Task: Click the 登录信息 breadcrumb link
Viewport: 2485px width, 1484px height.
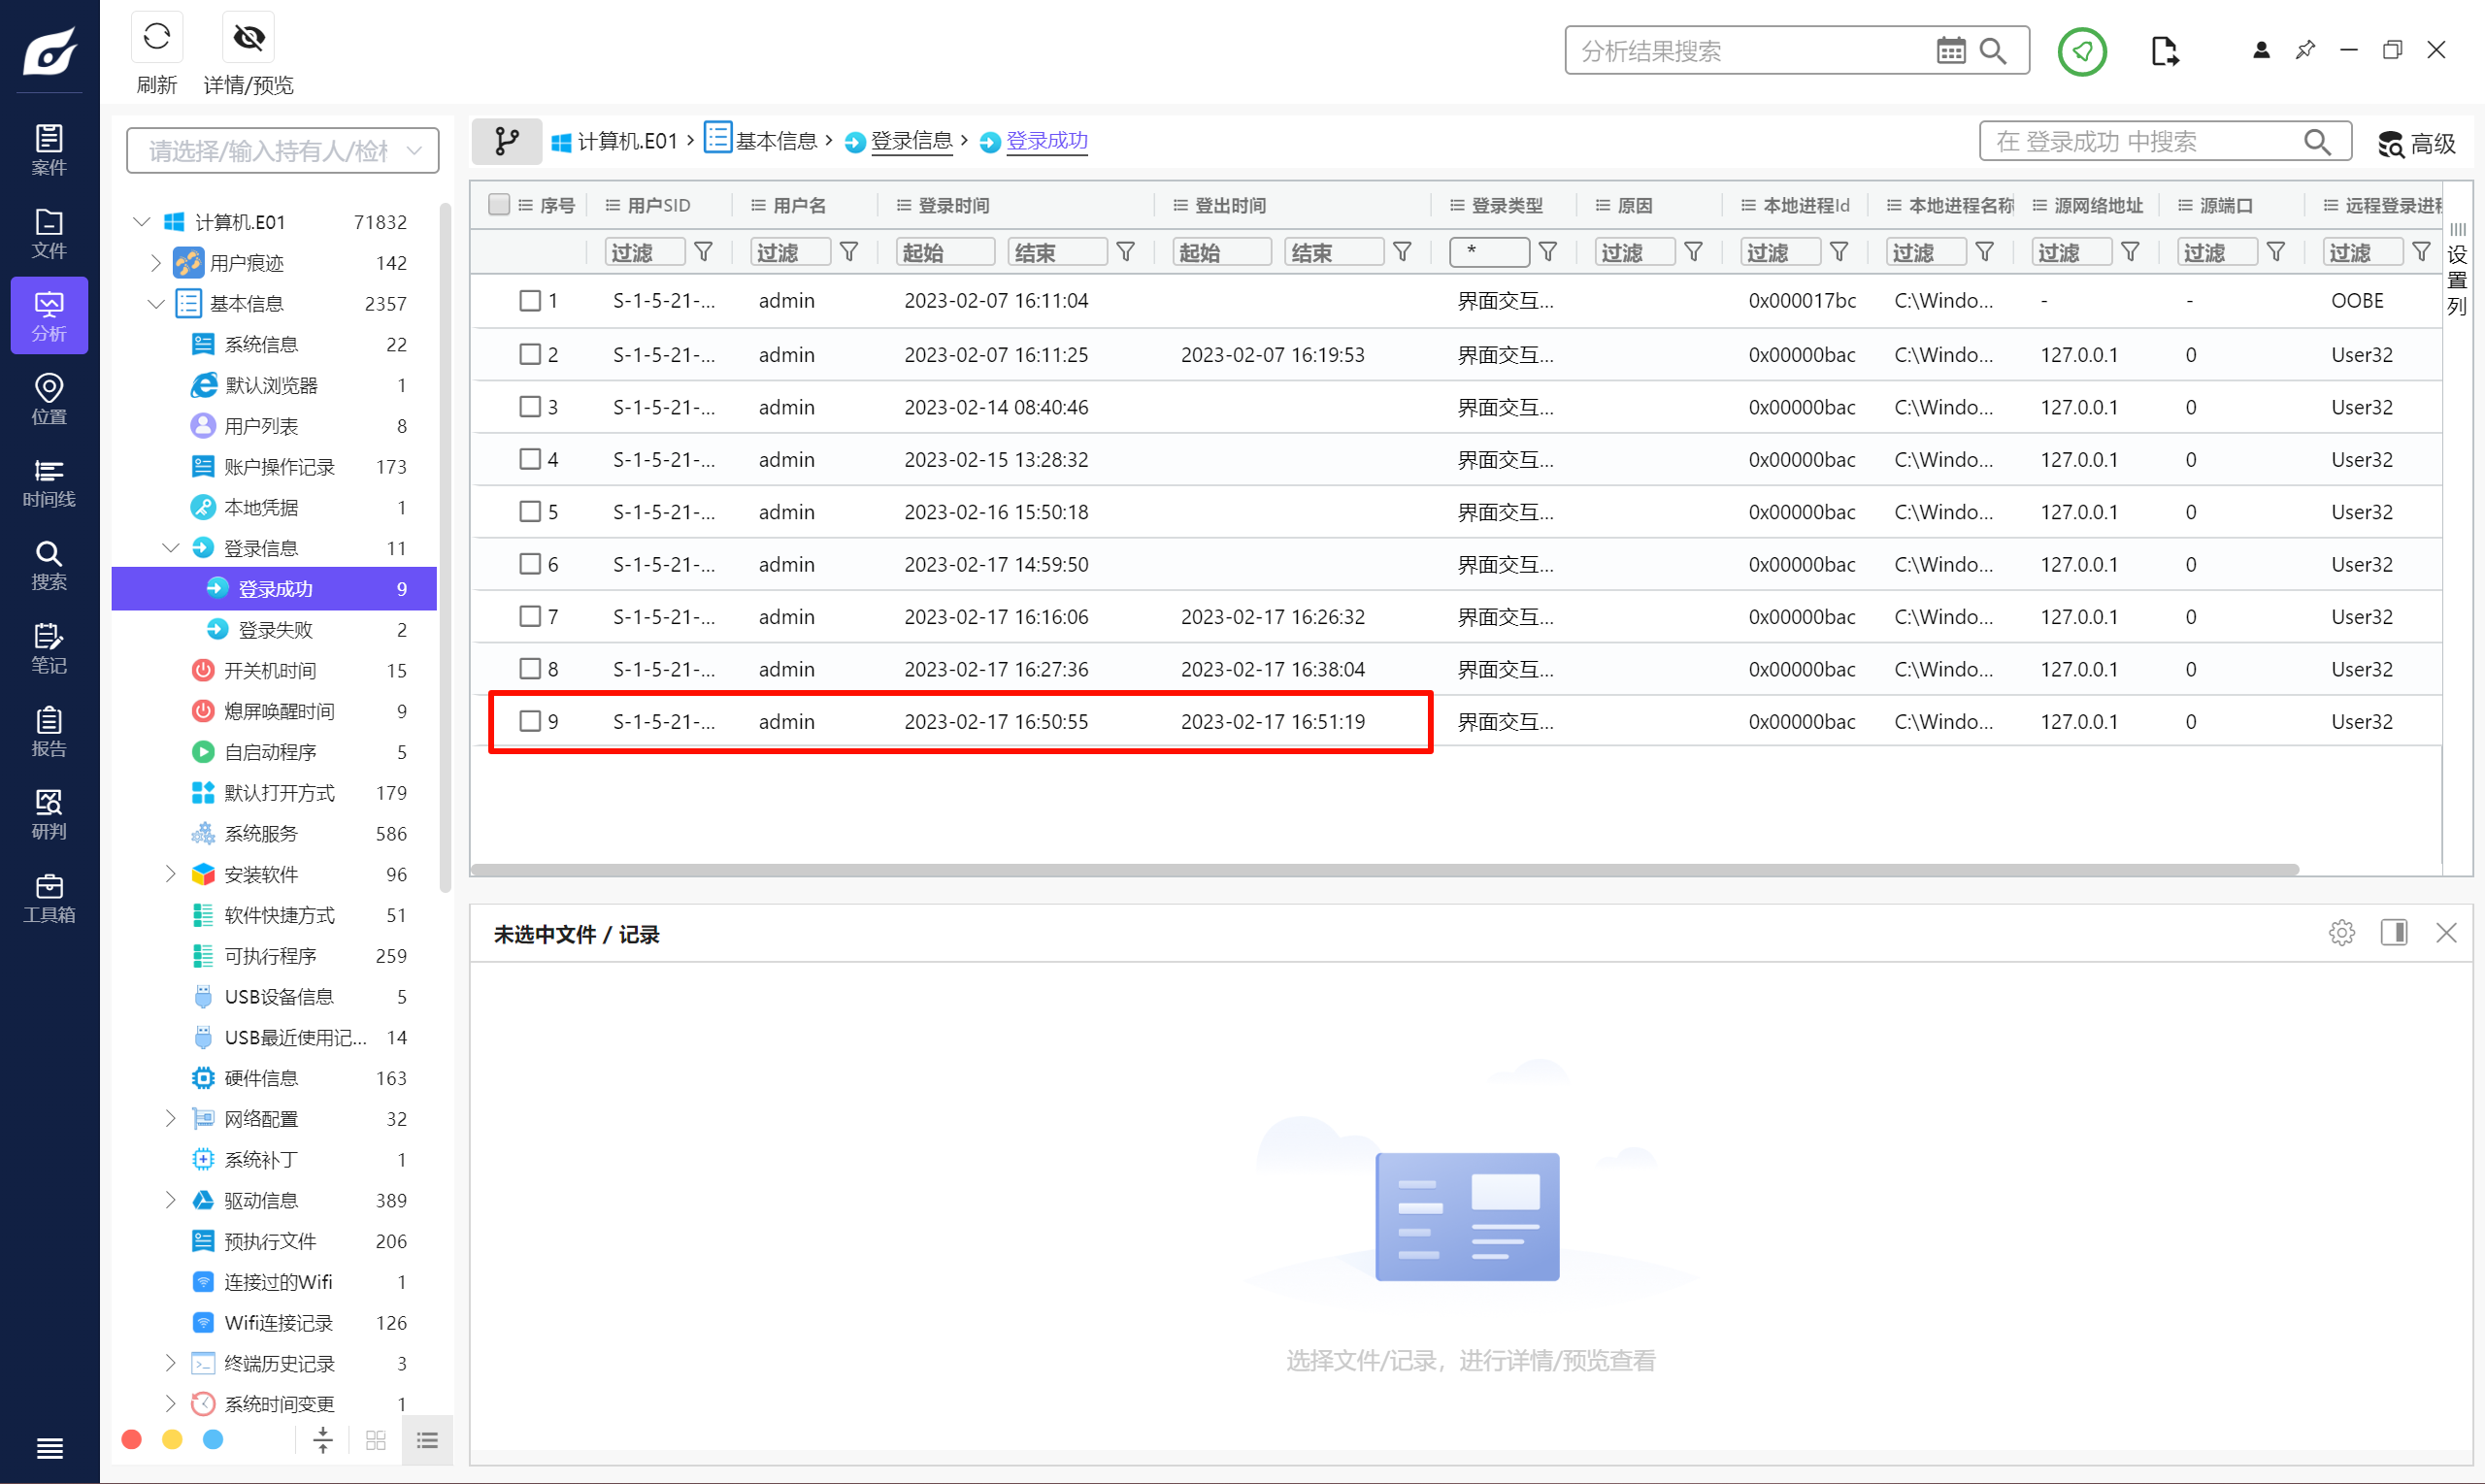Action: point(899,141)
